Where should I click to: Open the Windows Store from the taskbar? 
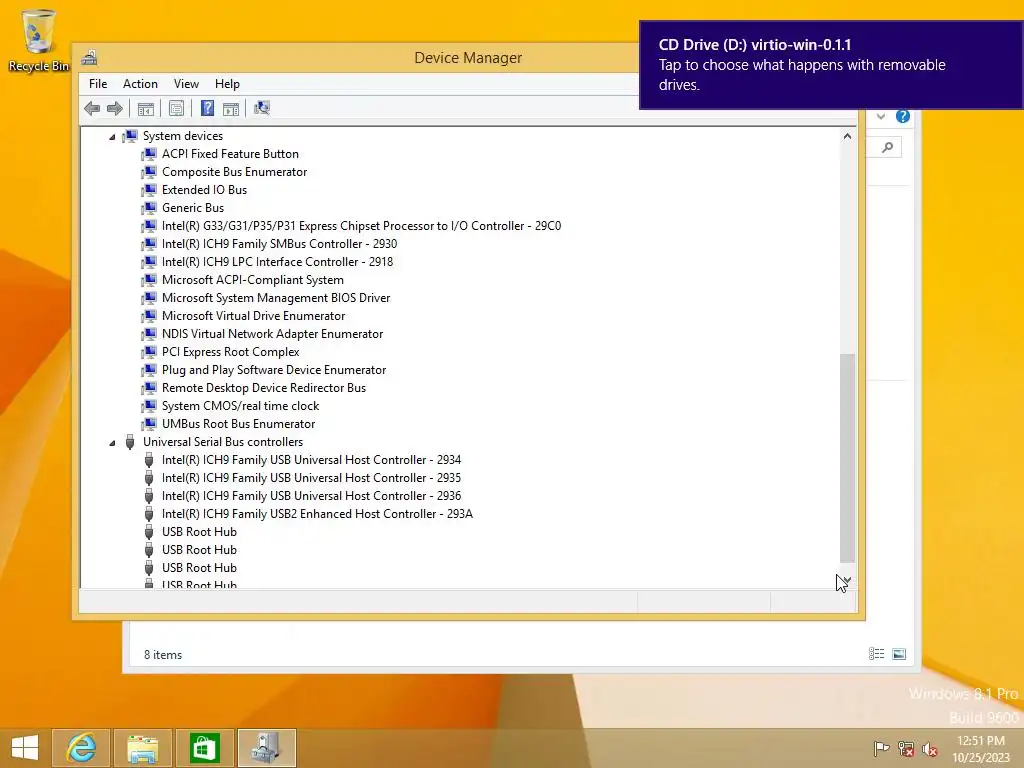pyautogui.click(x=204, y=748)
